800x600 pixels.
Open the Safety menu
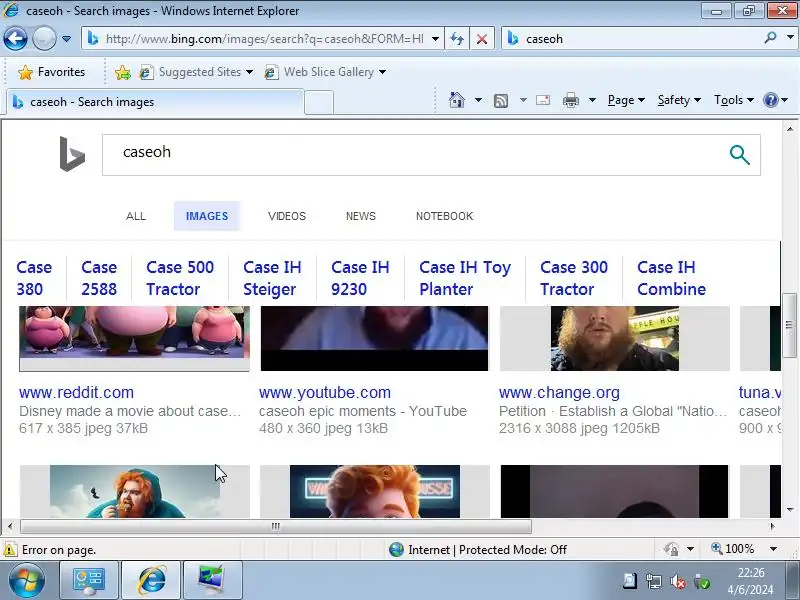click(x=679, y=100)
